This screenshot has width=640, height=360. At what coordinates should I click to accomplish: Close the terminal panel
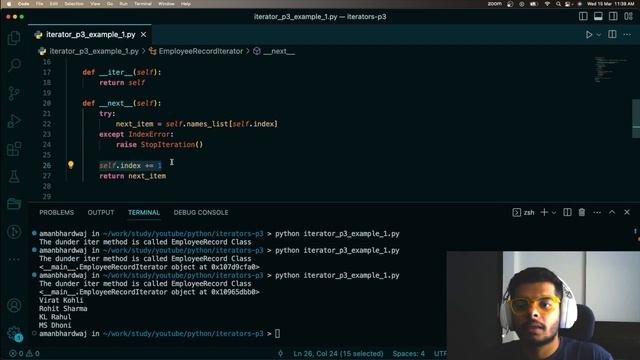click(x=627, y=212)
